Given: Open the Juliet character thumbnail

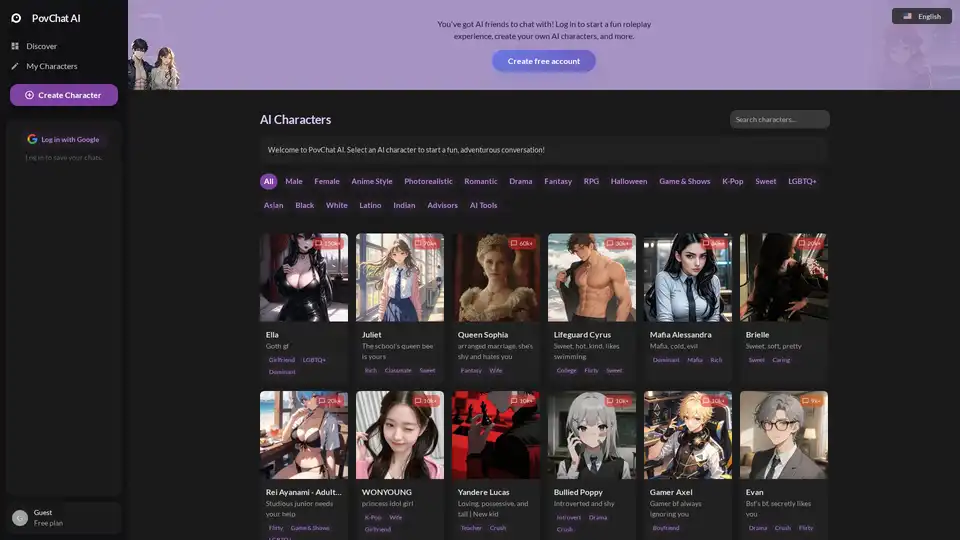Looking at the screenshot, I should pyautogui.click(x=400, y=278).
